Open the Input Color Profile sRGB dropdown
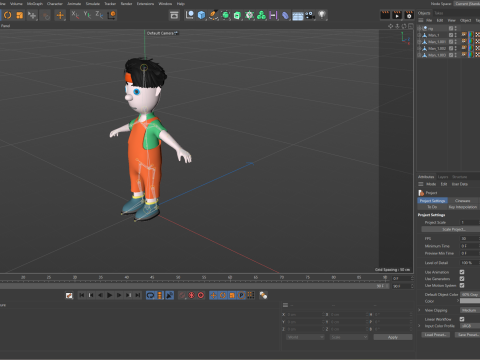 coord(470,326)
